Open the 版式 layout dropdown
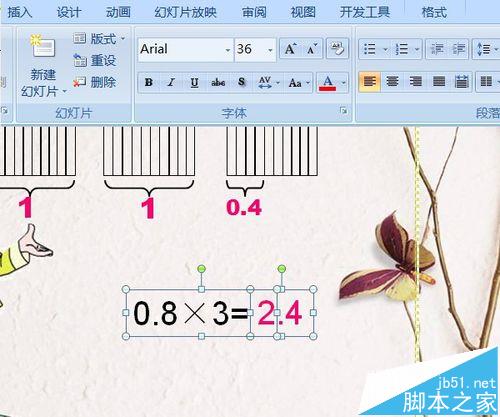This screenshot has height=417, width=500. 99,39
